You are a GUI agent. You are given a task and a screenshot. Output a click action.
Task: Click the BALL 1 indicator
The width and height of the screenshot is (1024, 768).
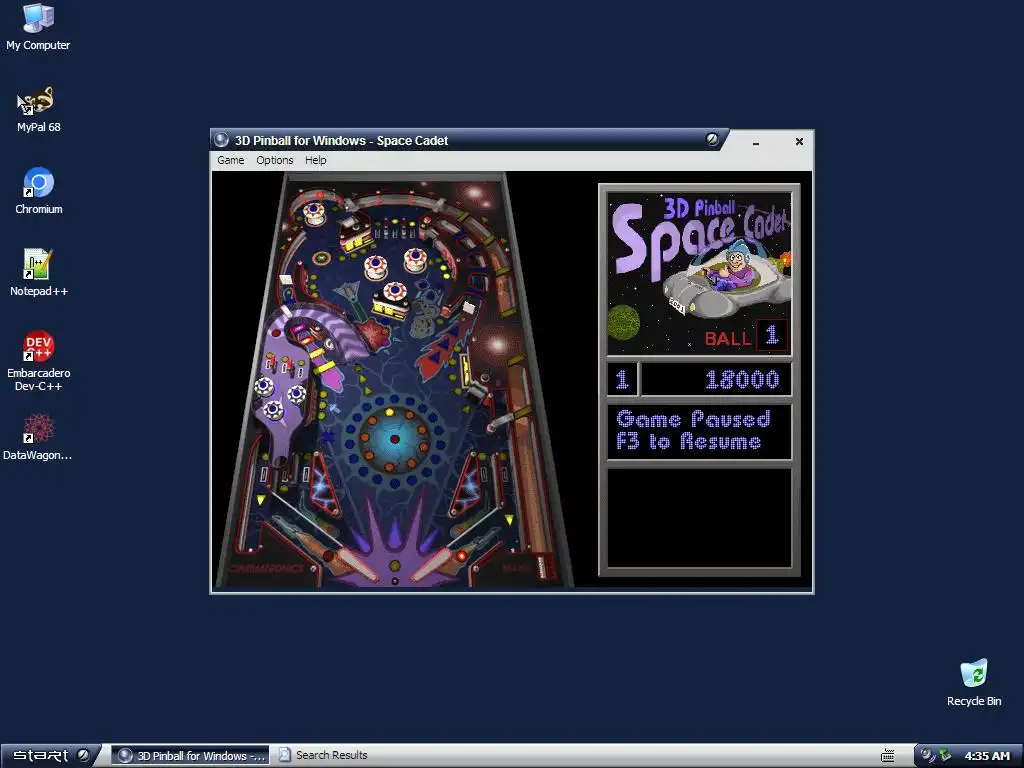[746, 337]
